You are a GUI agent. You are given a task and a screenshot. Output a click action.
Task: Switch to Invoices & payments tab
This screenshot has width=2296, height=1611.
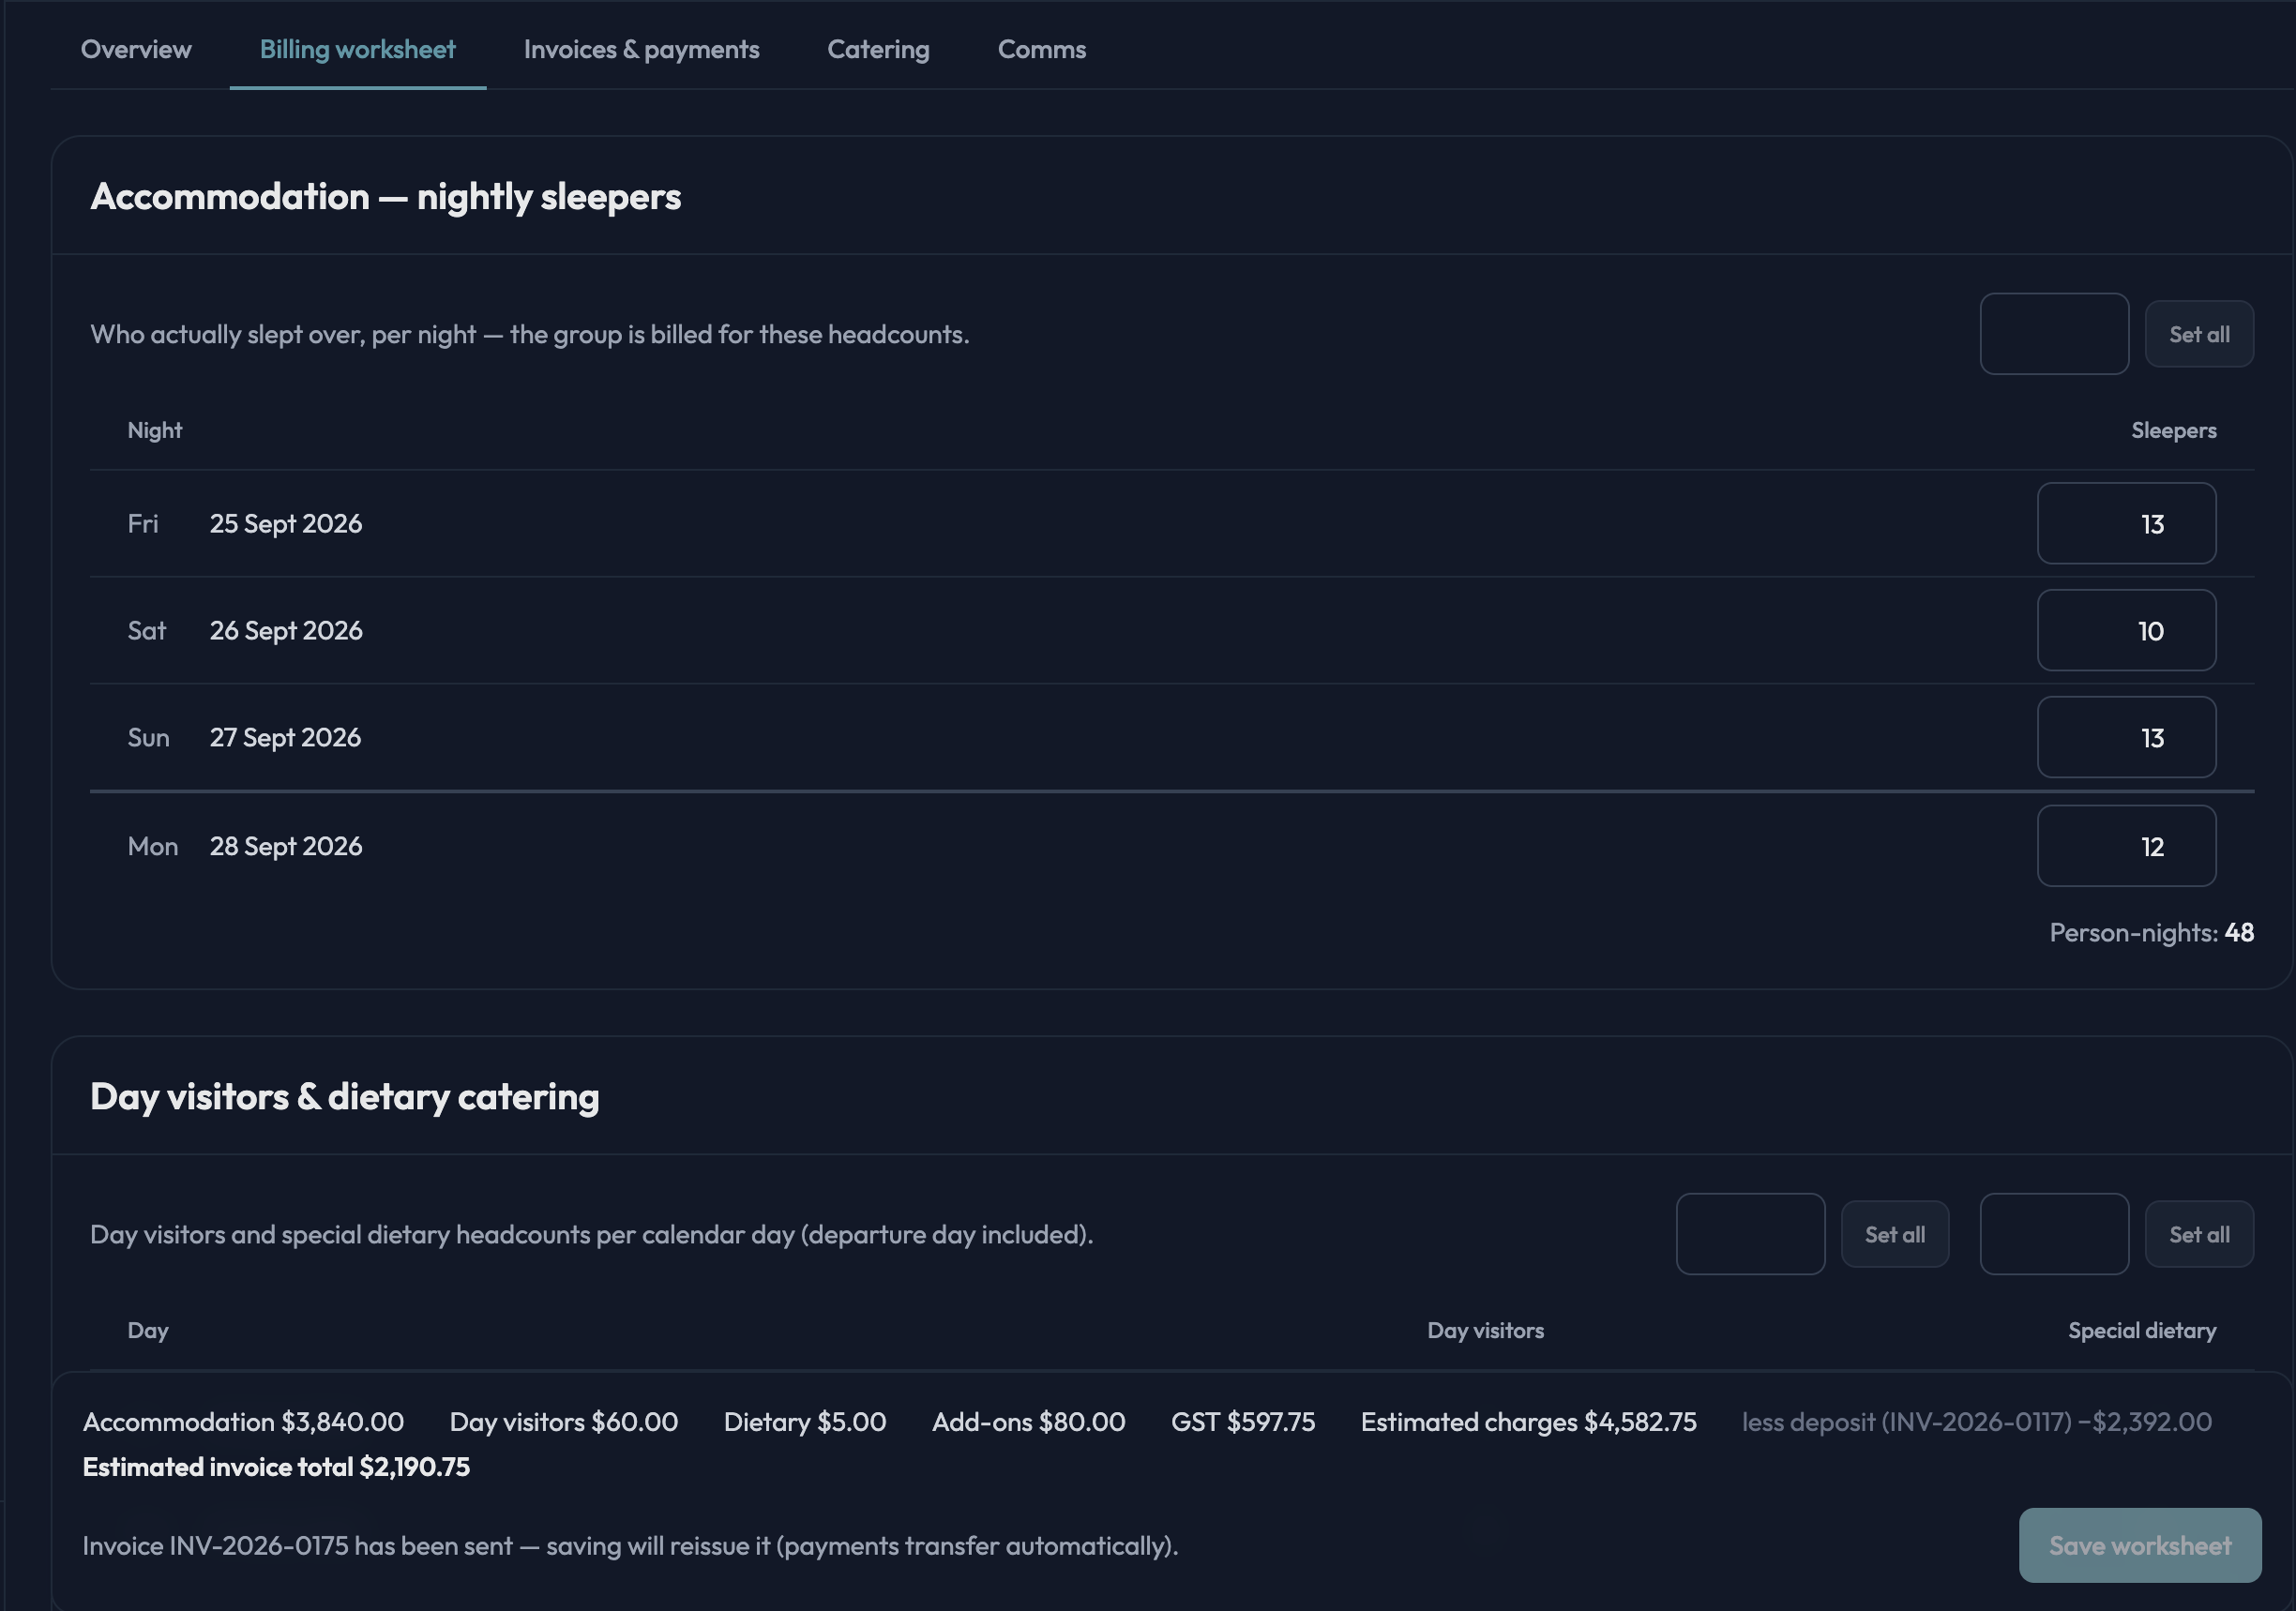coord(641,49)
